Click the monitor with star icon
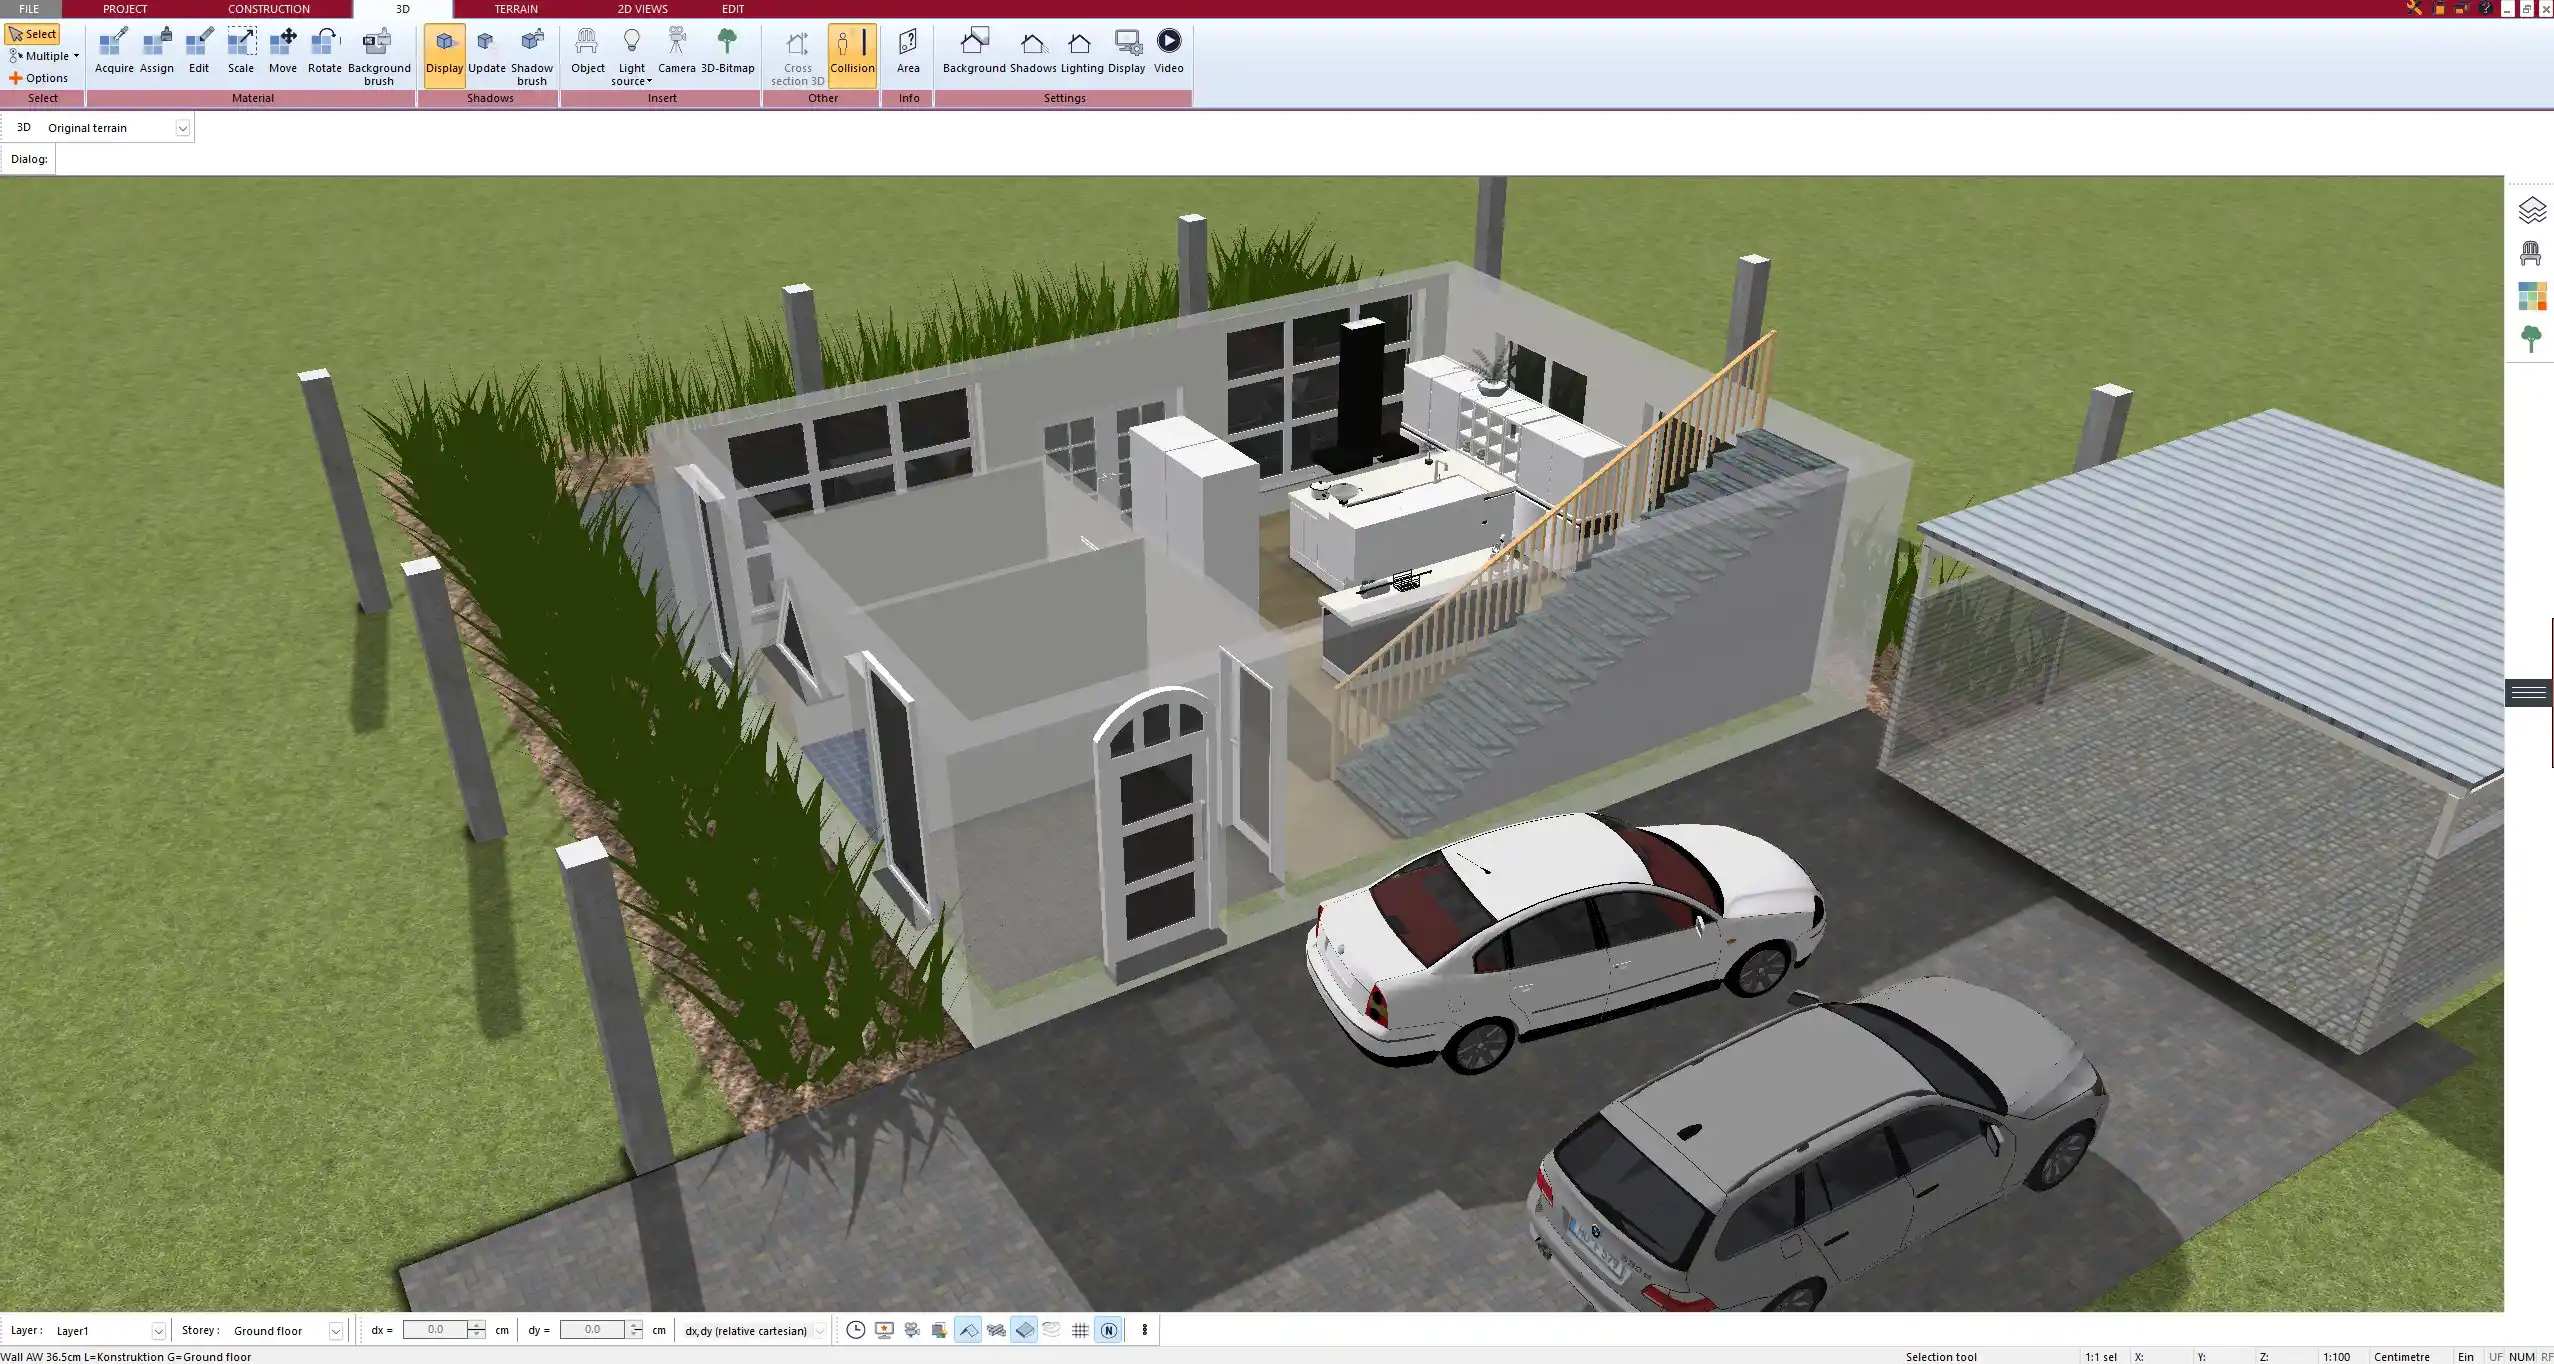This screenshot has width=2554, height=1364. coord(884,1330)
